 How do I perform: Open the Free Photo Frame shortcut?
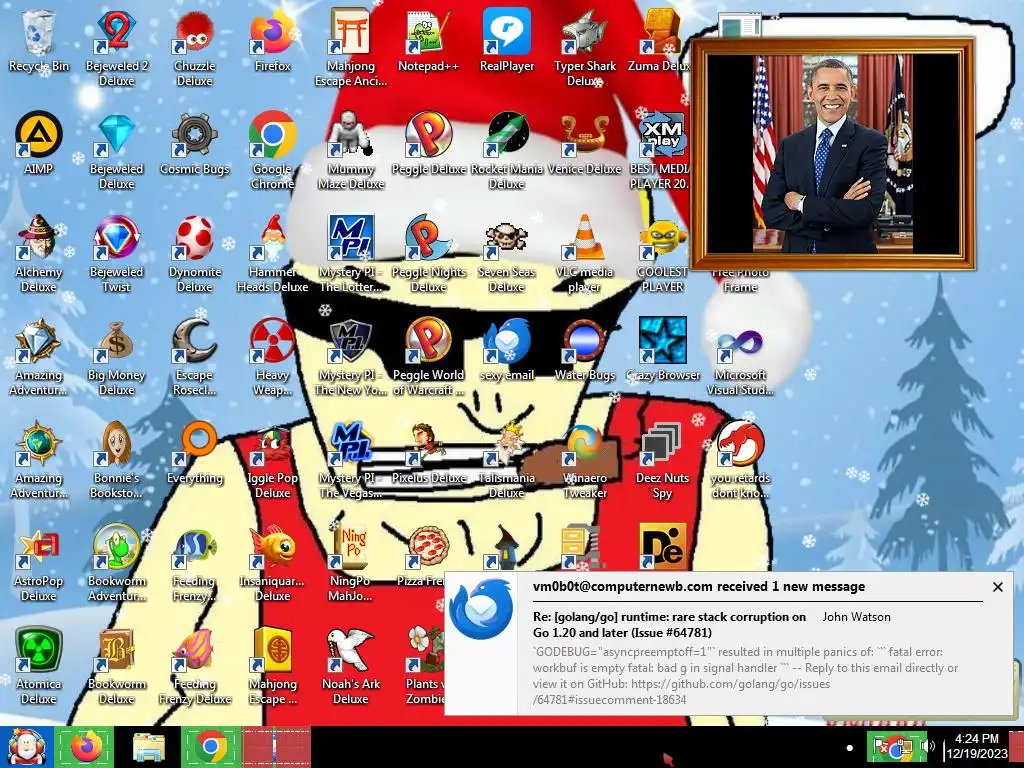pos(740,280)
